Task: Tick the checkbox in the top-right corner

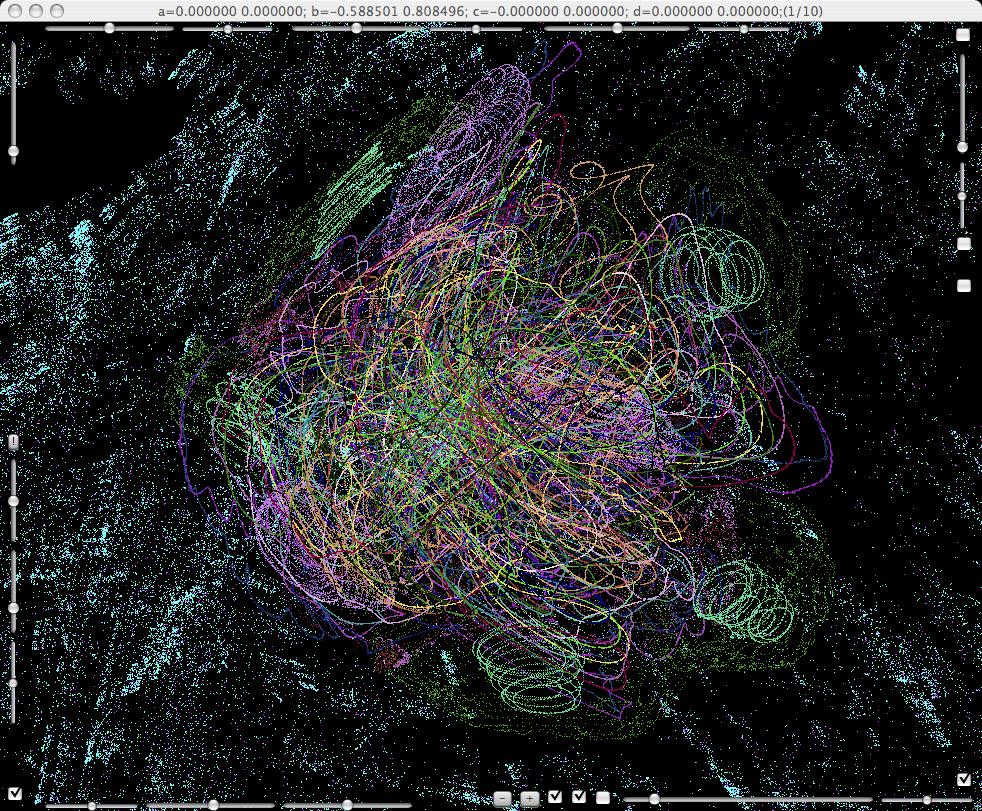Action: tap(963, 35)
